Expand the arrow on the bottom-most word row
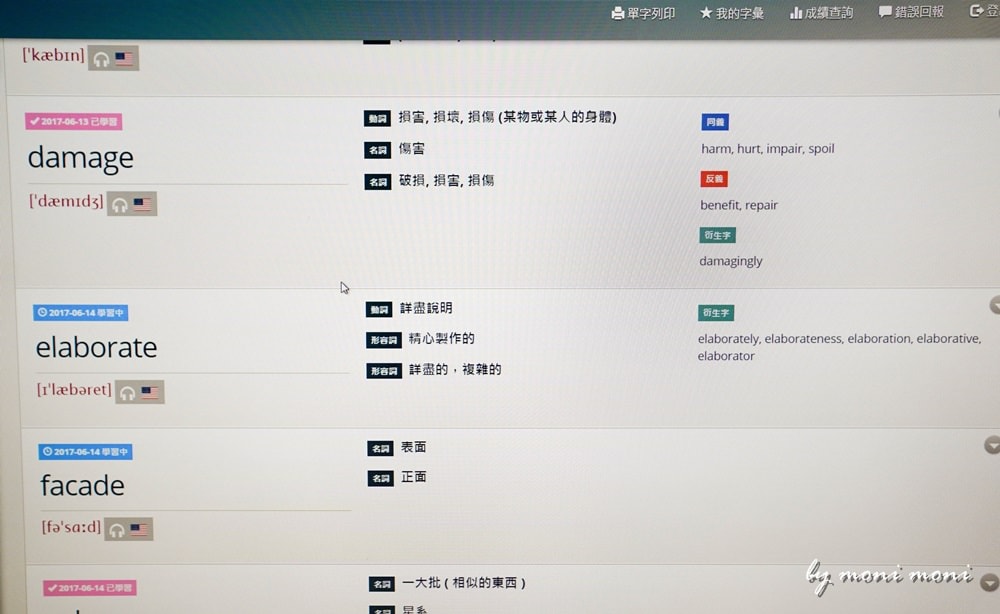The width and height of the screenshot is (1000, 614). click(990, 582)
